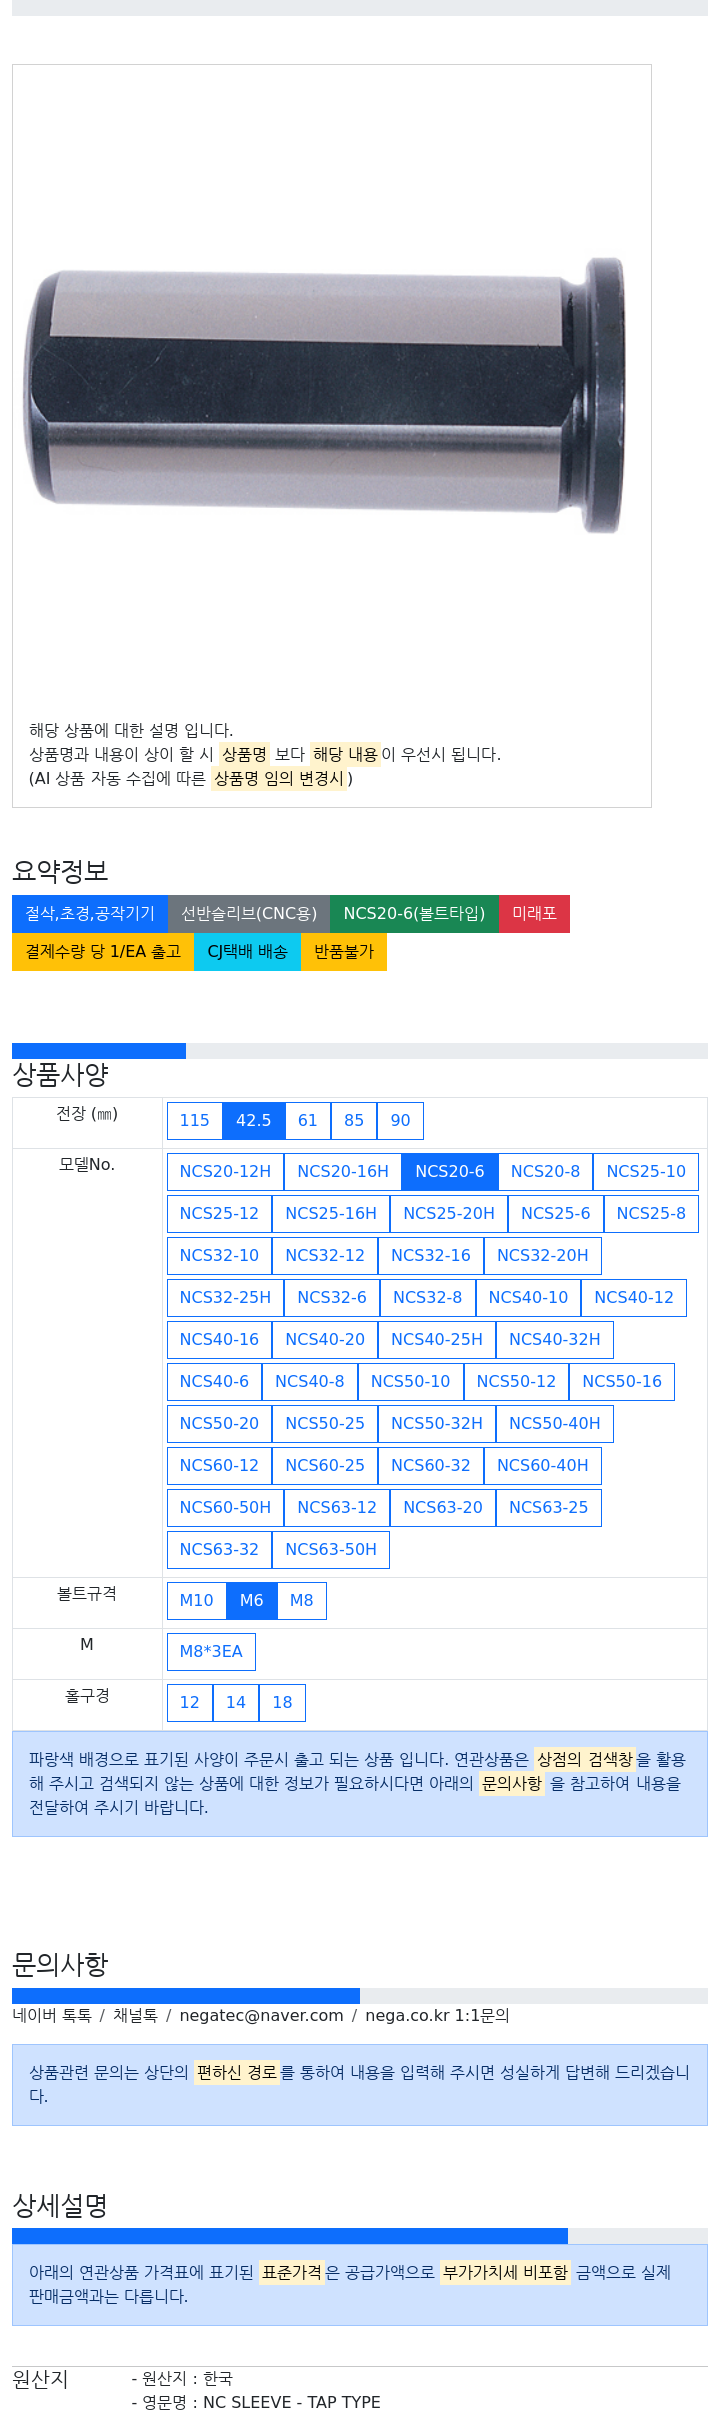Select overall length 42.5
The height and width of the screenshot is (2415, 720).
click(254, 1121)
